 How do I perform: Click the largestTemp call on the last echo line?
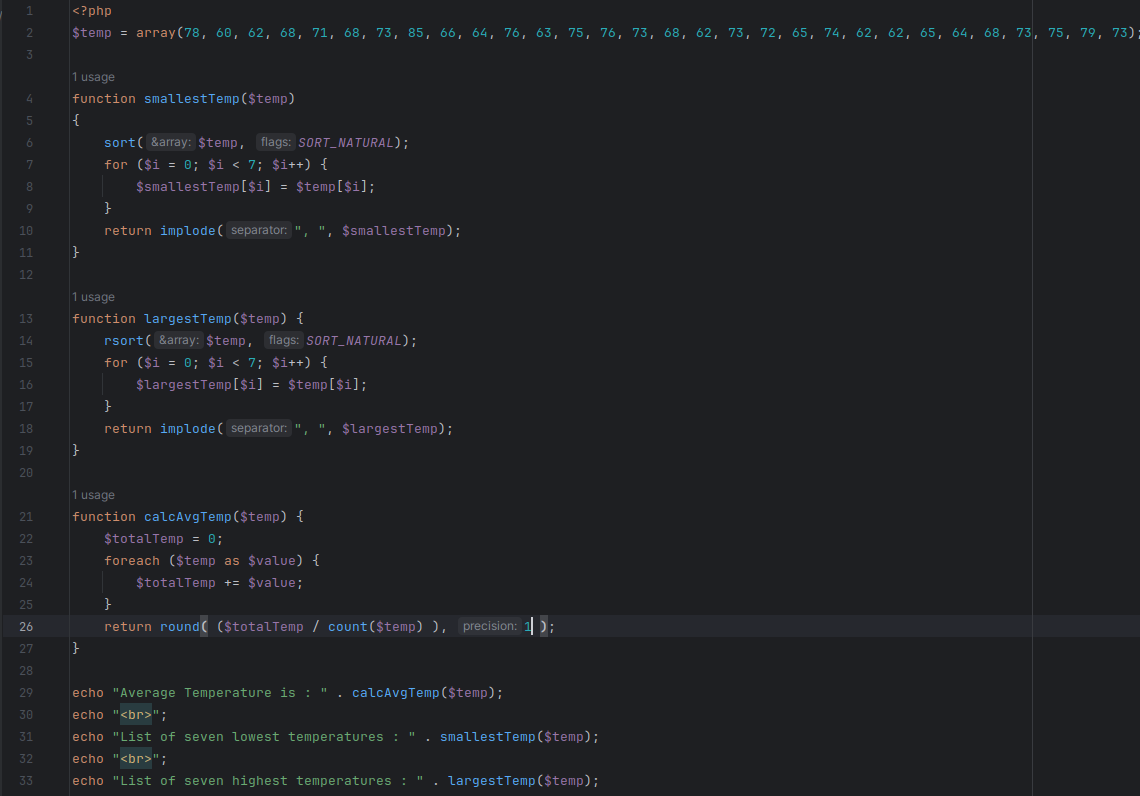point(491,781)
